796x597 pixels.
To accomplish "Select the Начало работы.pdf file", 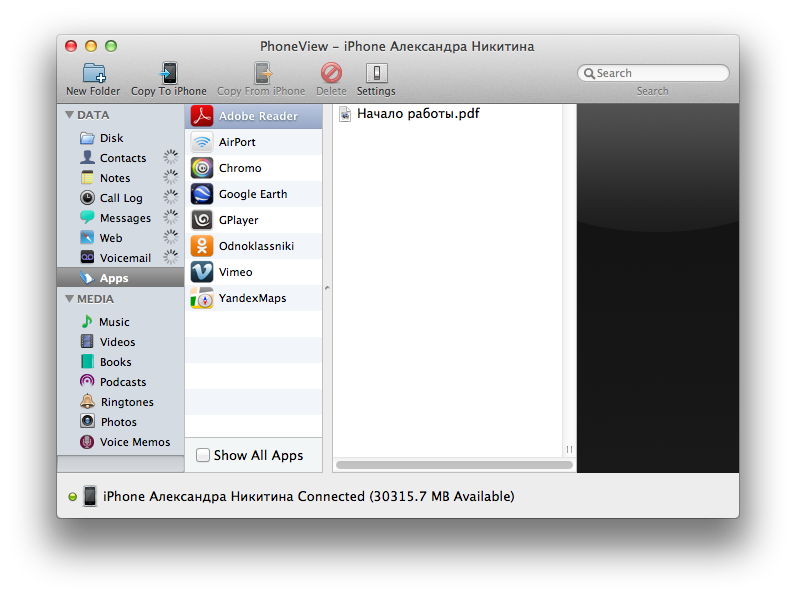I will tap(417, 114).
